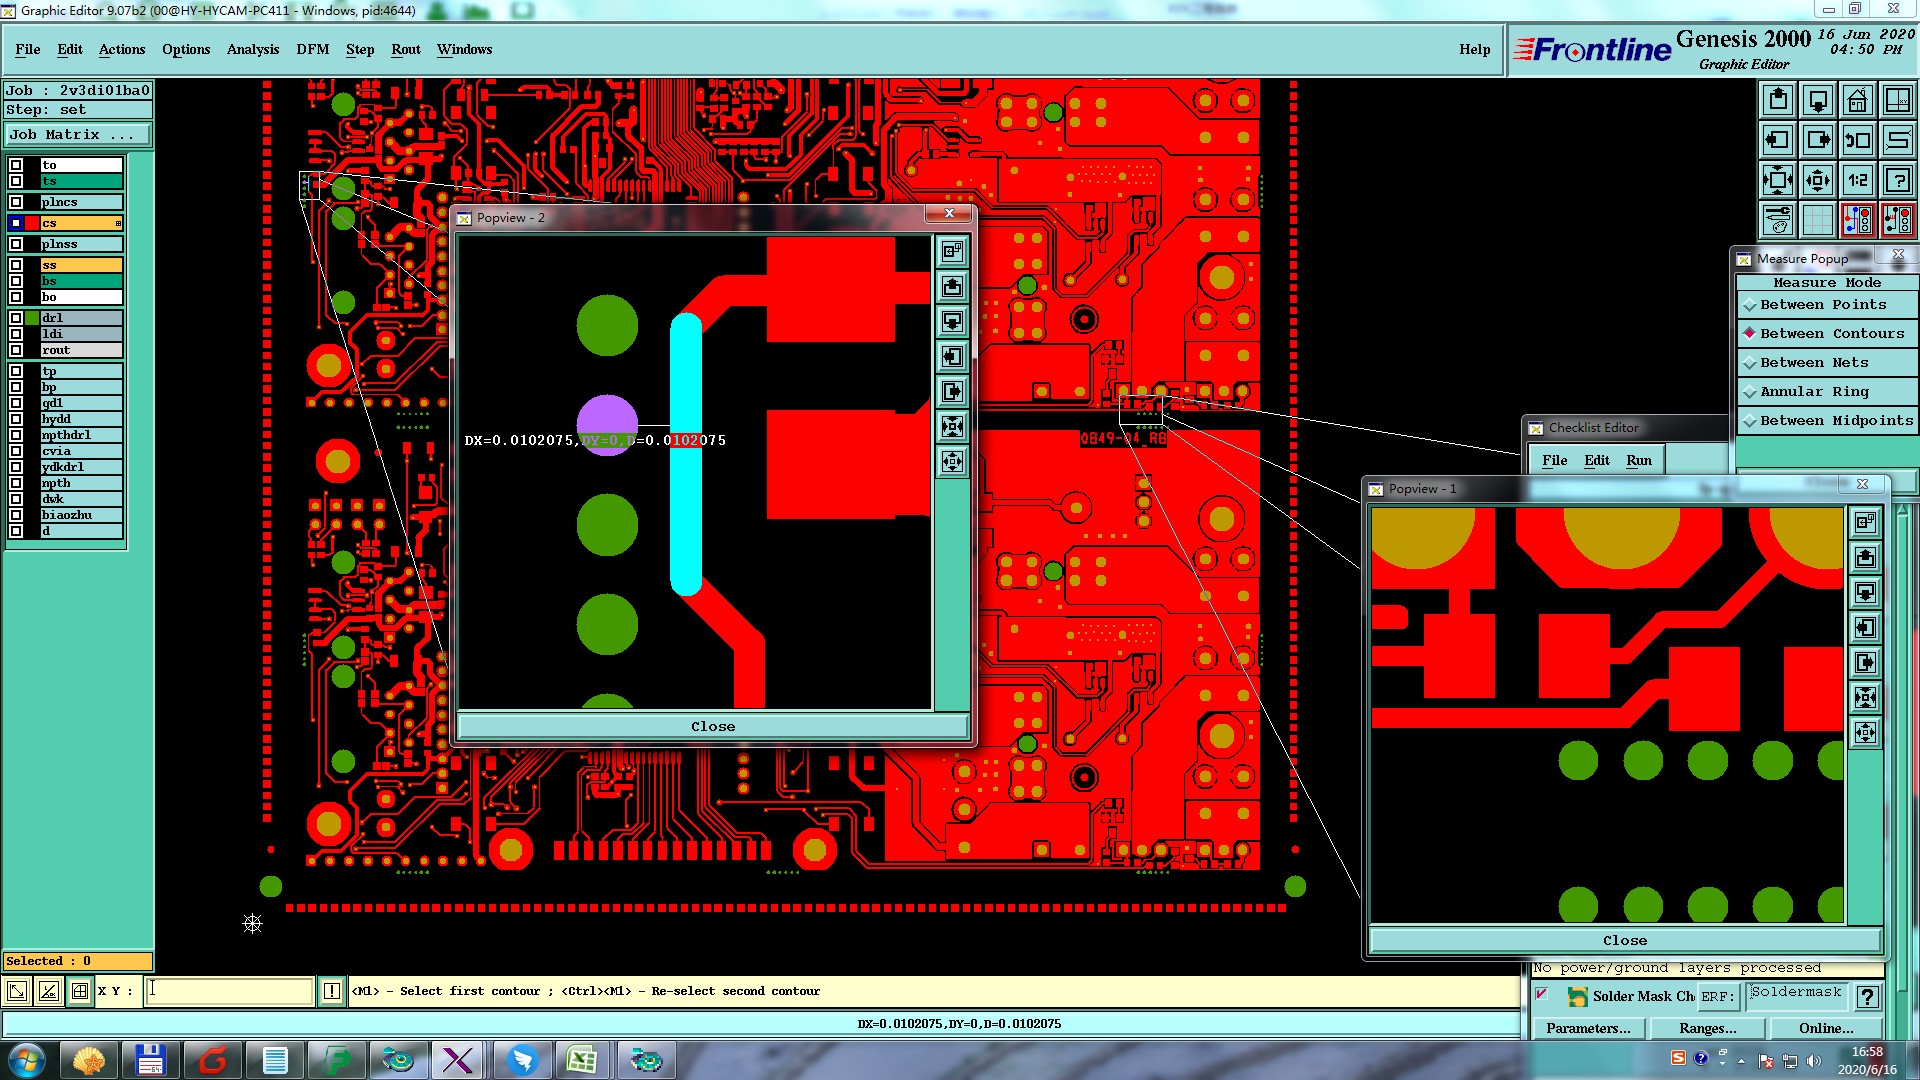Toggle the ss layer checkbox
The width and height of the screenshot is (1920, 1080).
tap(16, 265)
